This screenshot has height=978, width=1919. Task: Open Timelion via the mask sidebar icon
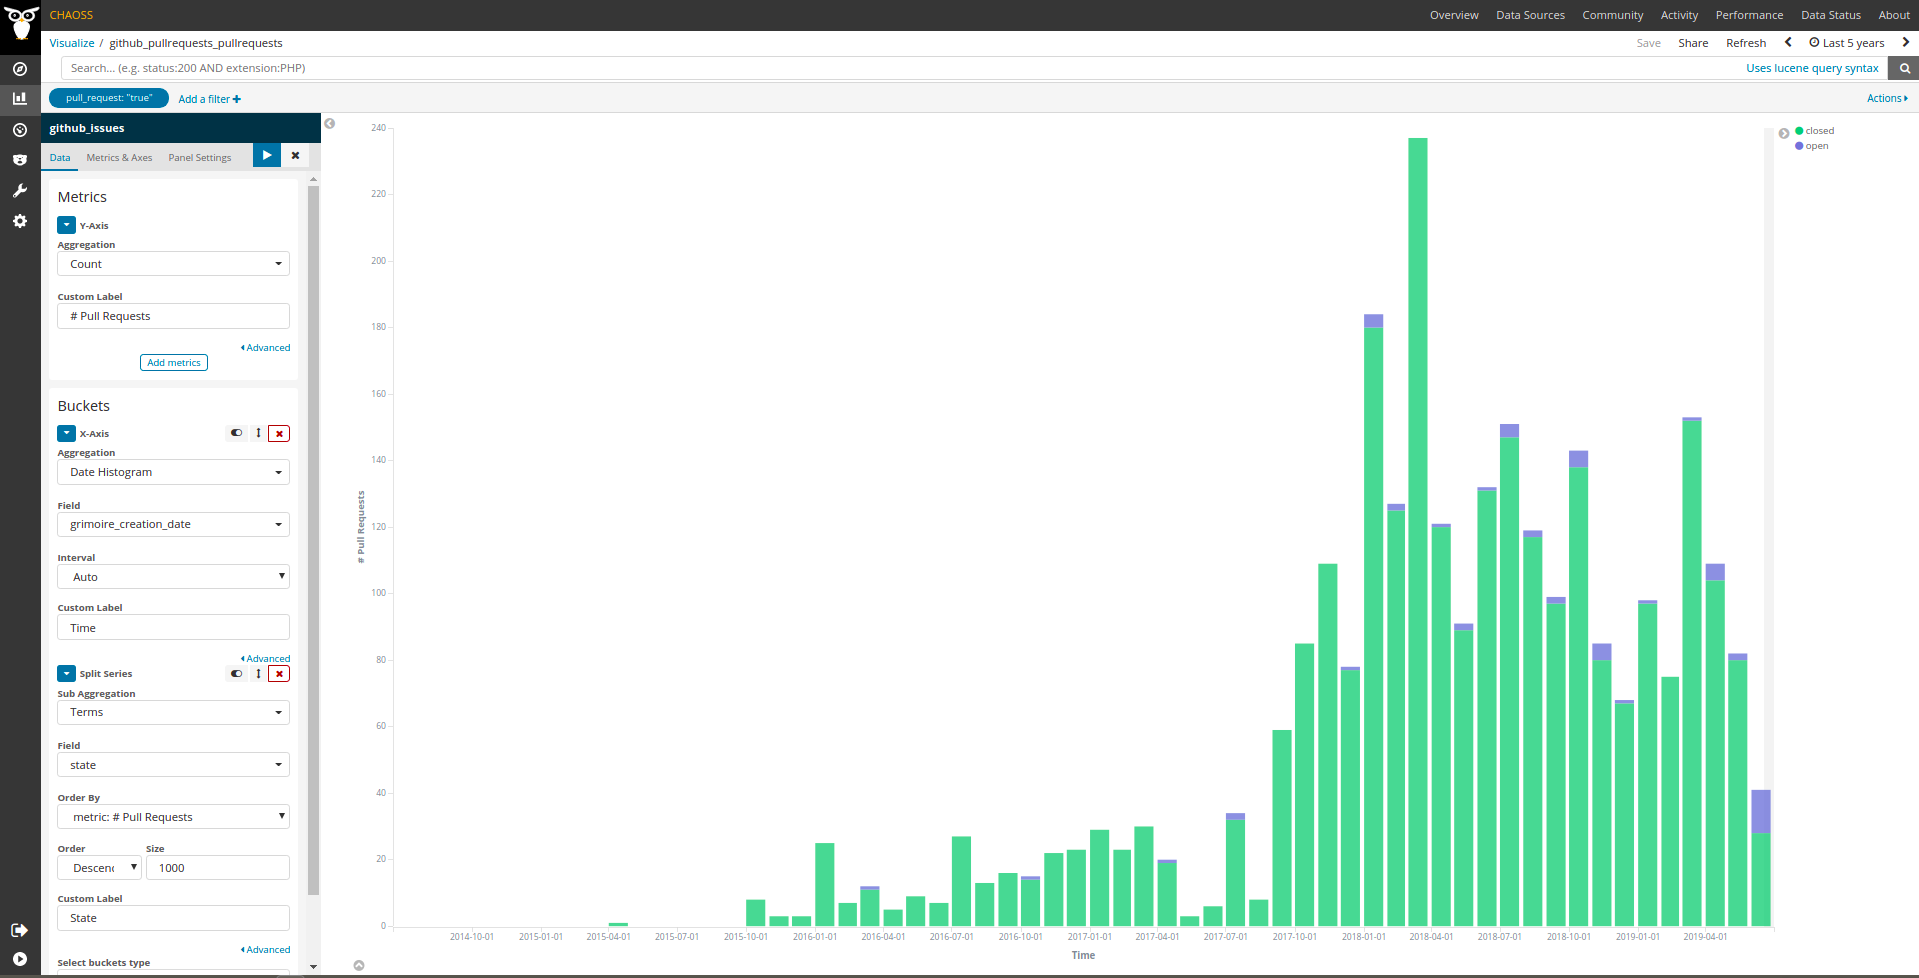(20, 160)
